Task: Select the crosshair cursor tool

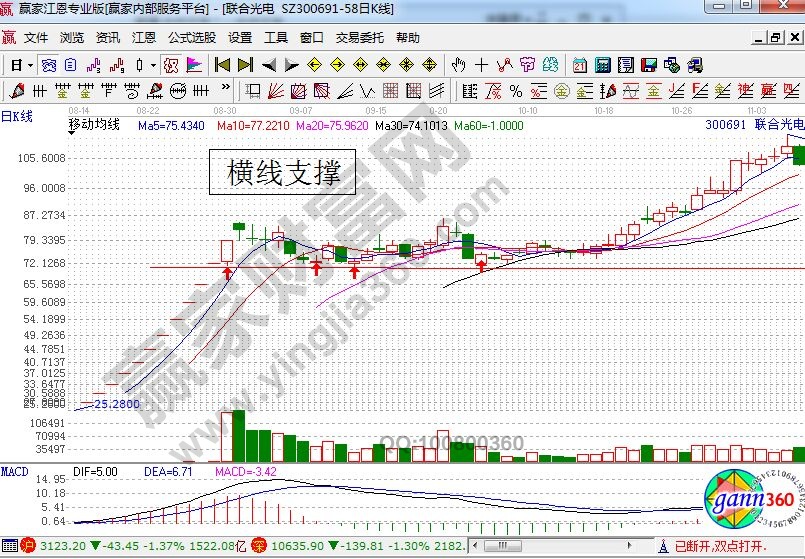Action: coord(482,65)
